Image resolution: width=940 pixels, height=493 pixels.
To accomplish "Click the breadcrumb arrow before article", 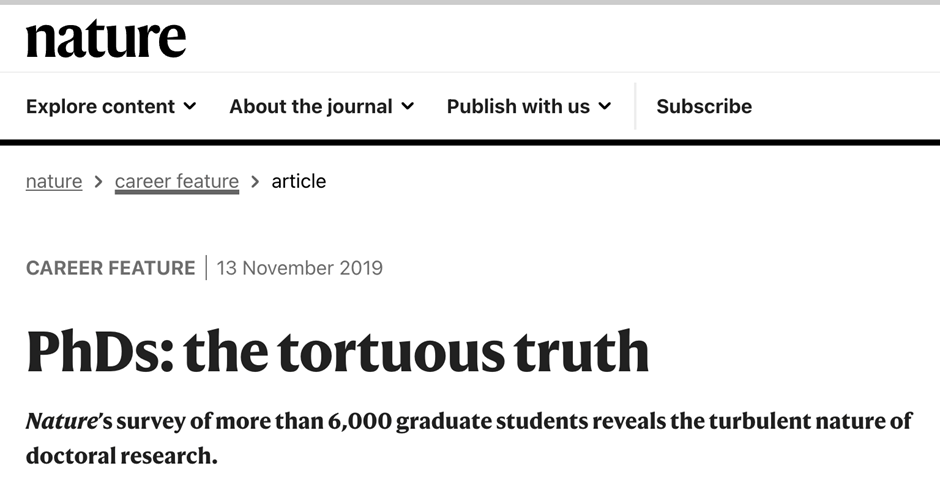I will tap(255, 182).
